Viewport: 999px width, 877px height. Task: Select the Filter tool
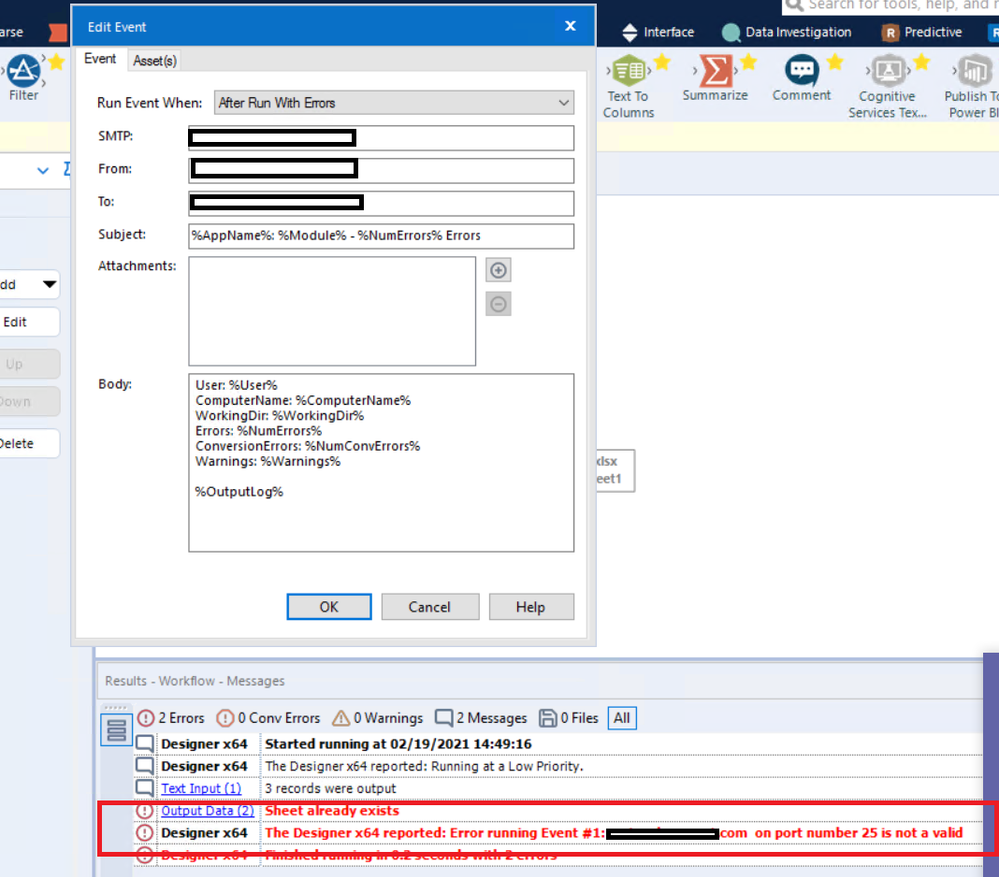click(24, 72)
